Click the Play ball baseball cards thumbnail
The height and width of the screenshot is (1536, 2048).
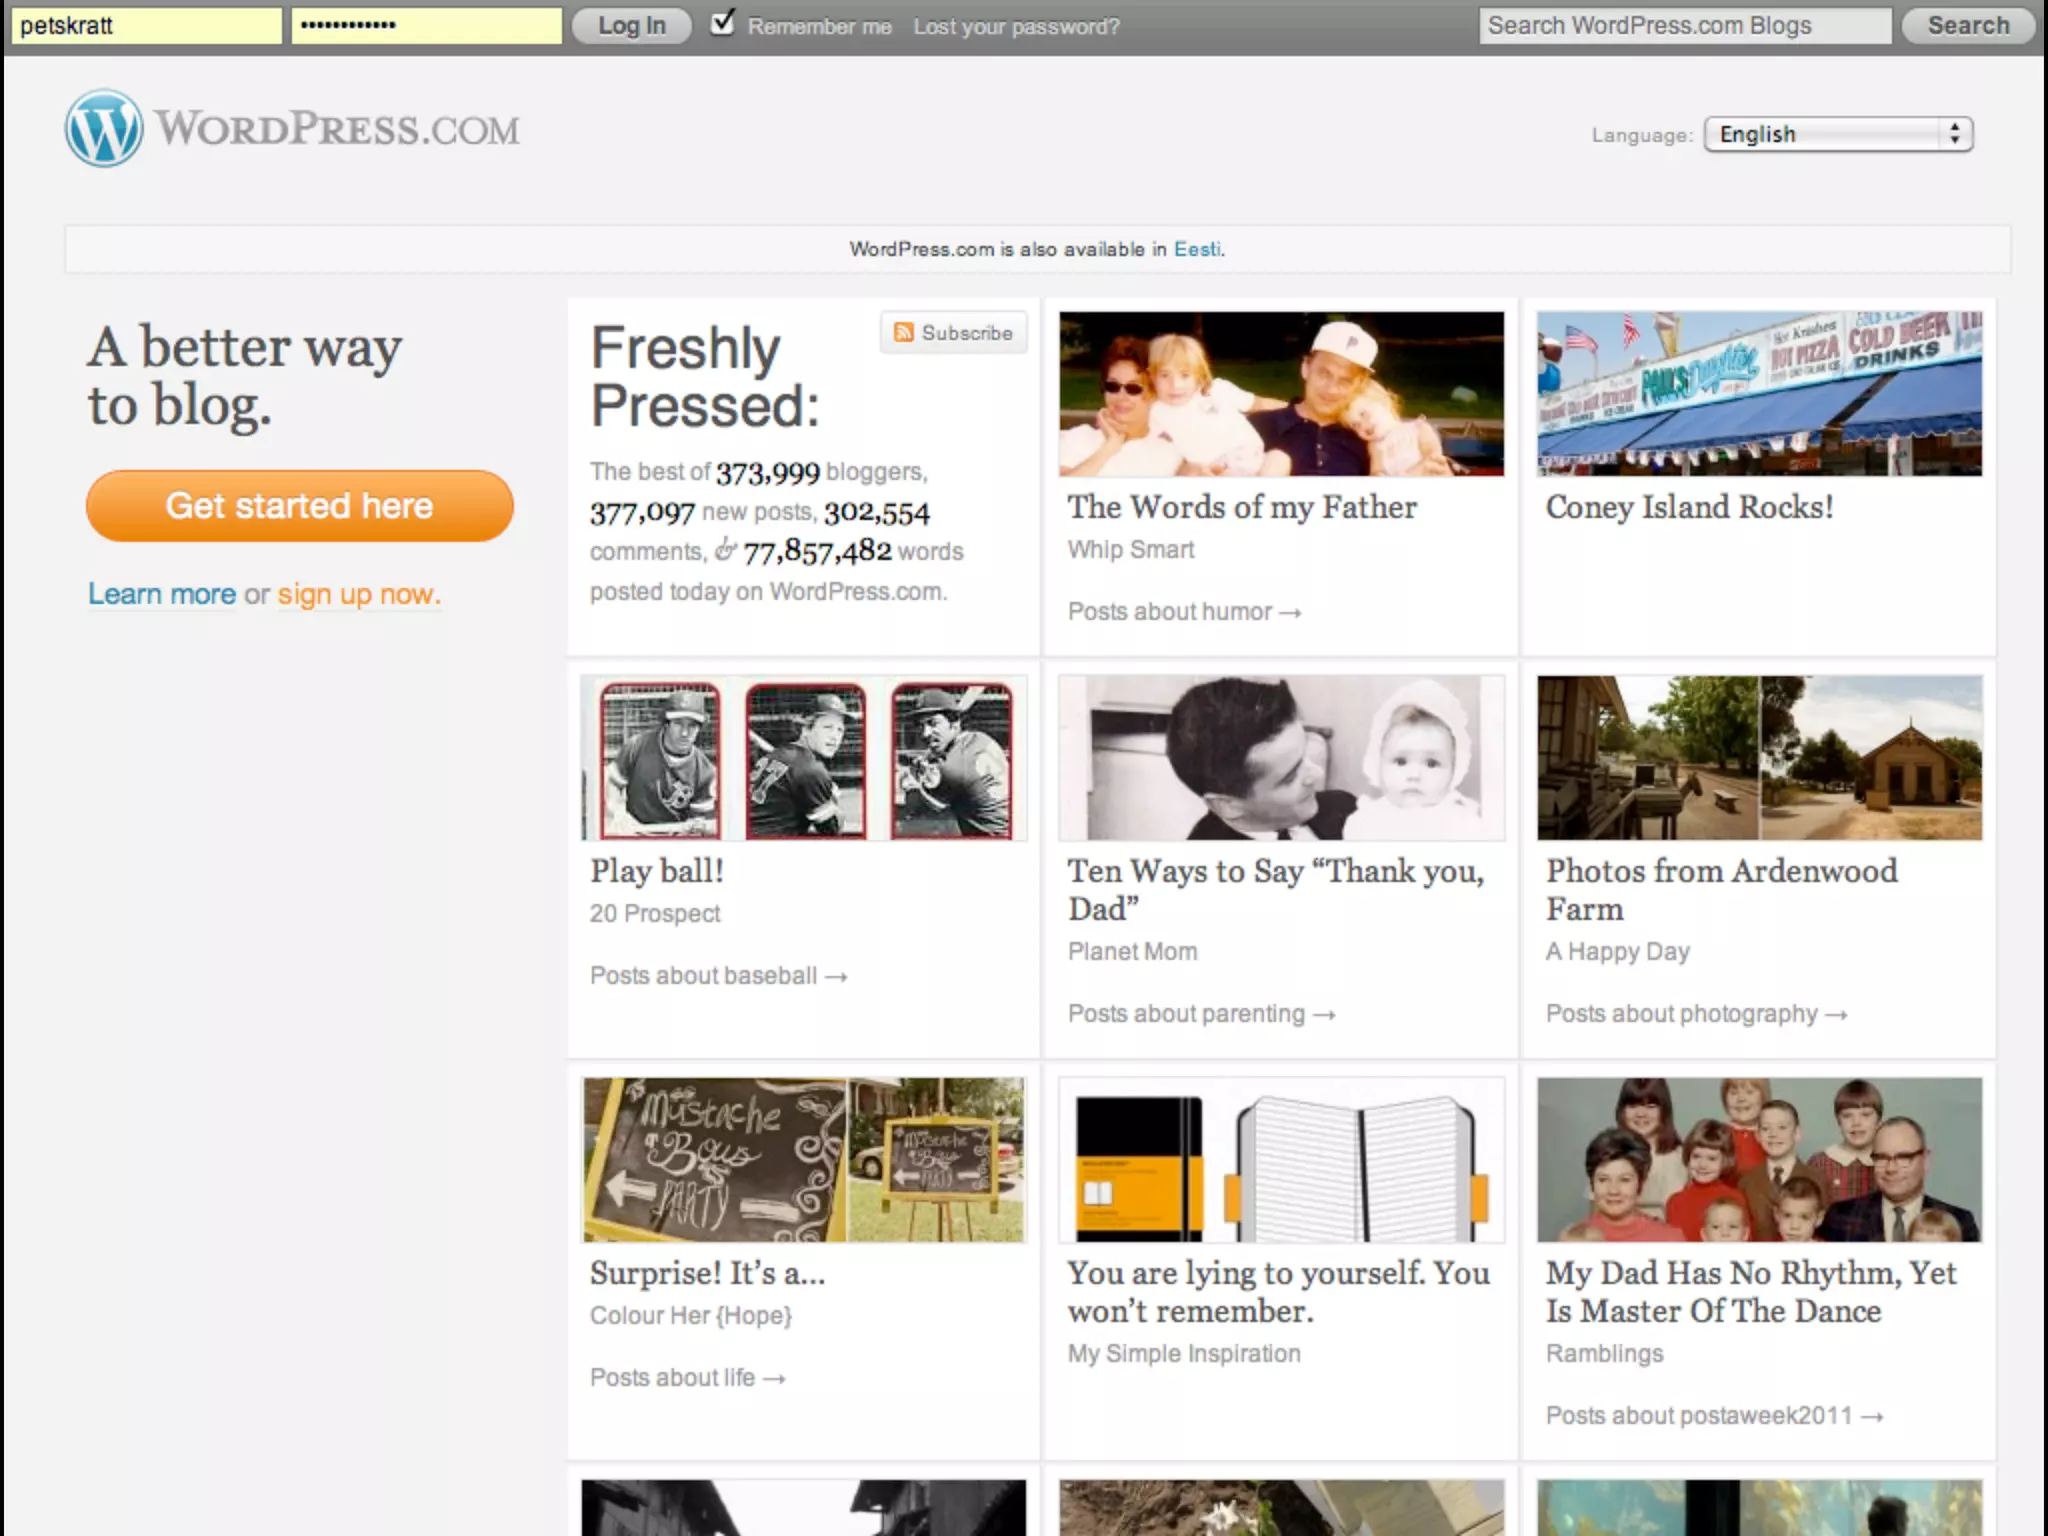click(x=804, y=758)
